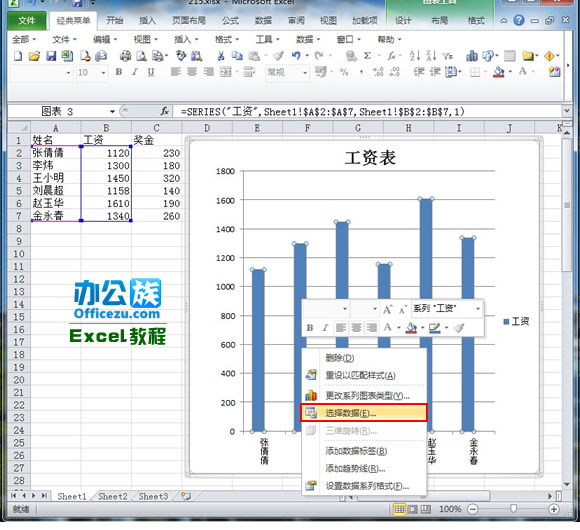This screenshot has width=580, height=530.
Task: Click the Copy icon in the toolbar
Action: 237,56
